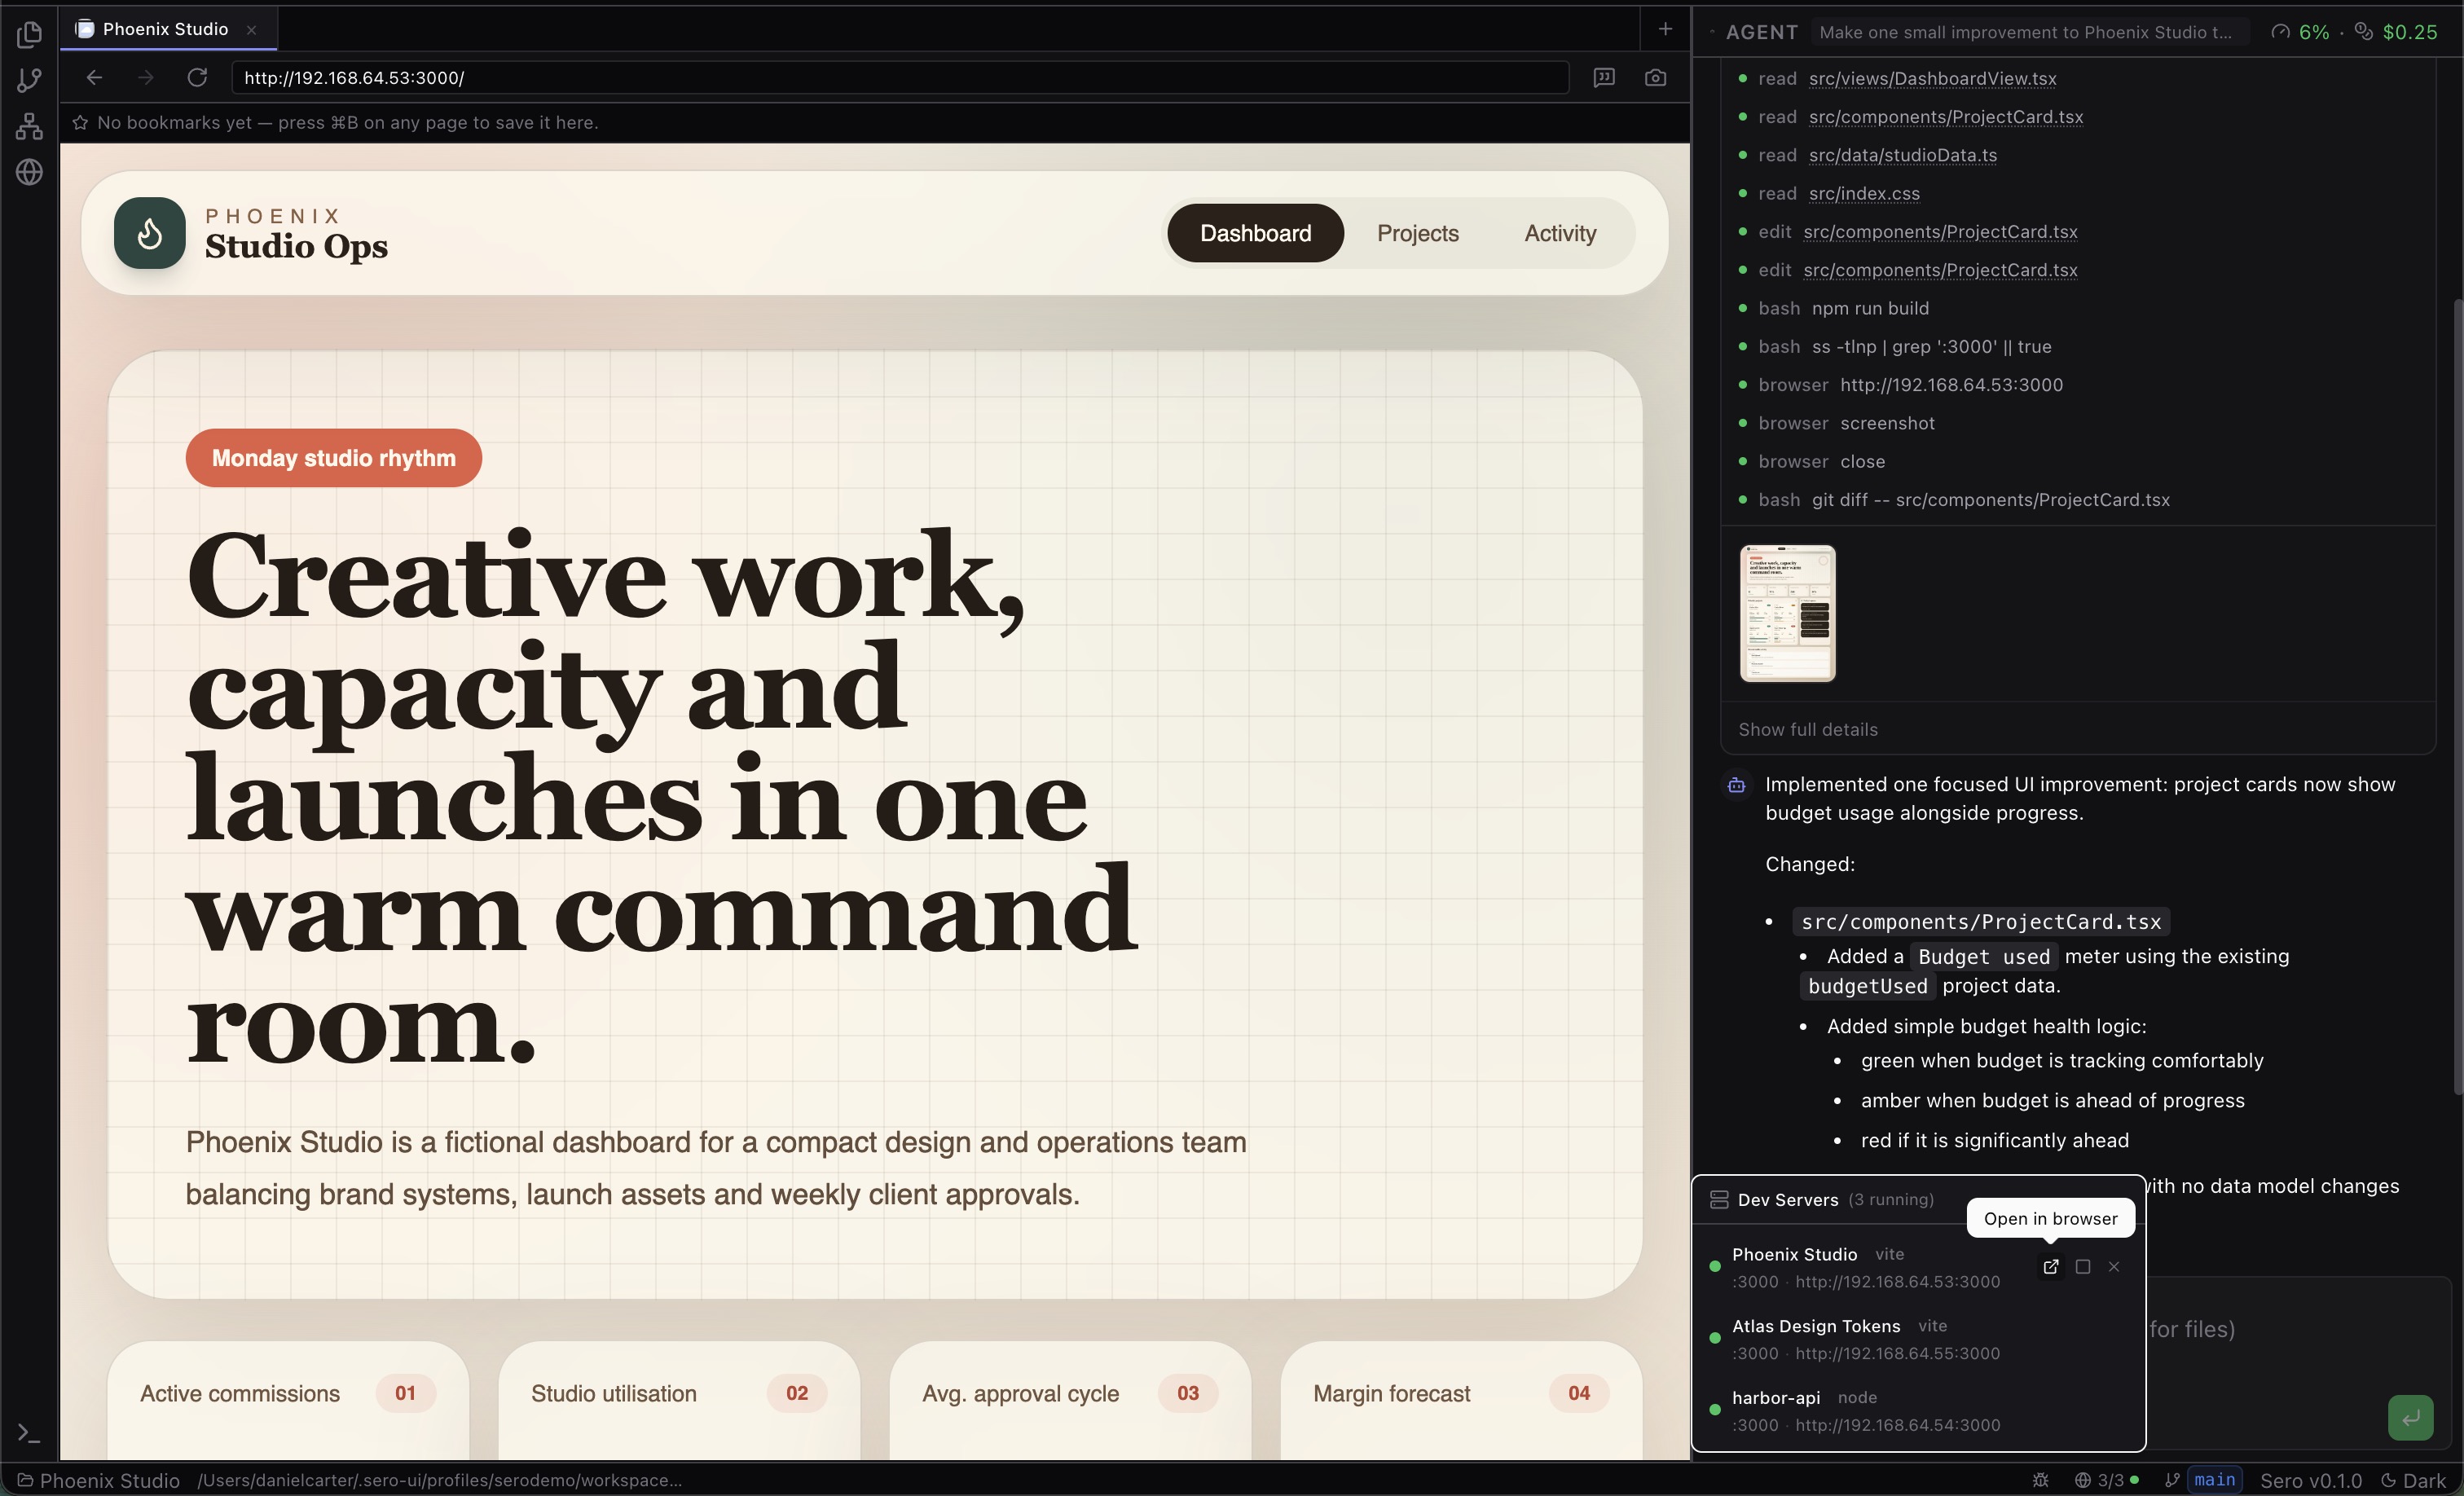Open the globe panel in the left sidebar
The width and height of the screenshot is (2464, 1496).
click(29, 171)
